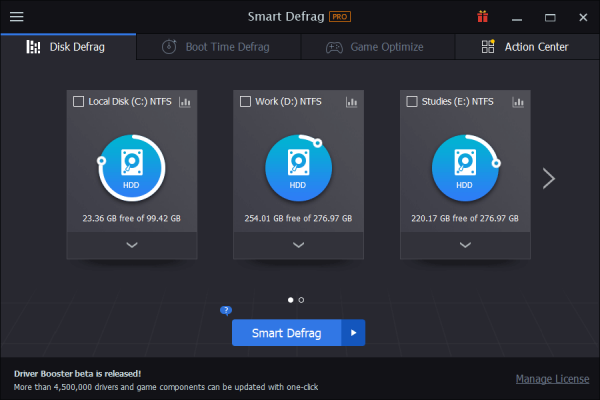Click the blue question mark help bubble

coord(226,310)
